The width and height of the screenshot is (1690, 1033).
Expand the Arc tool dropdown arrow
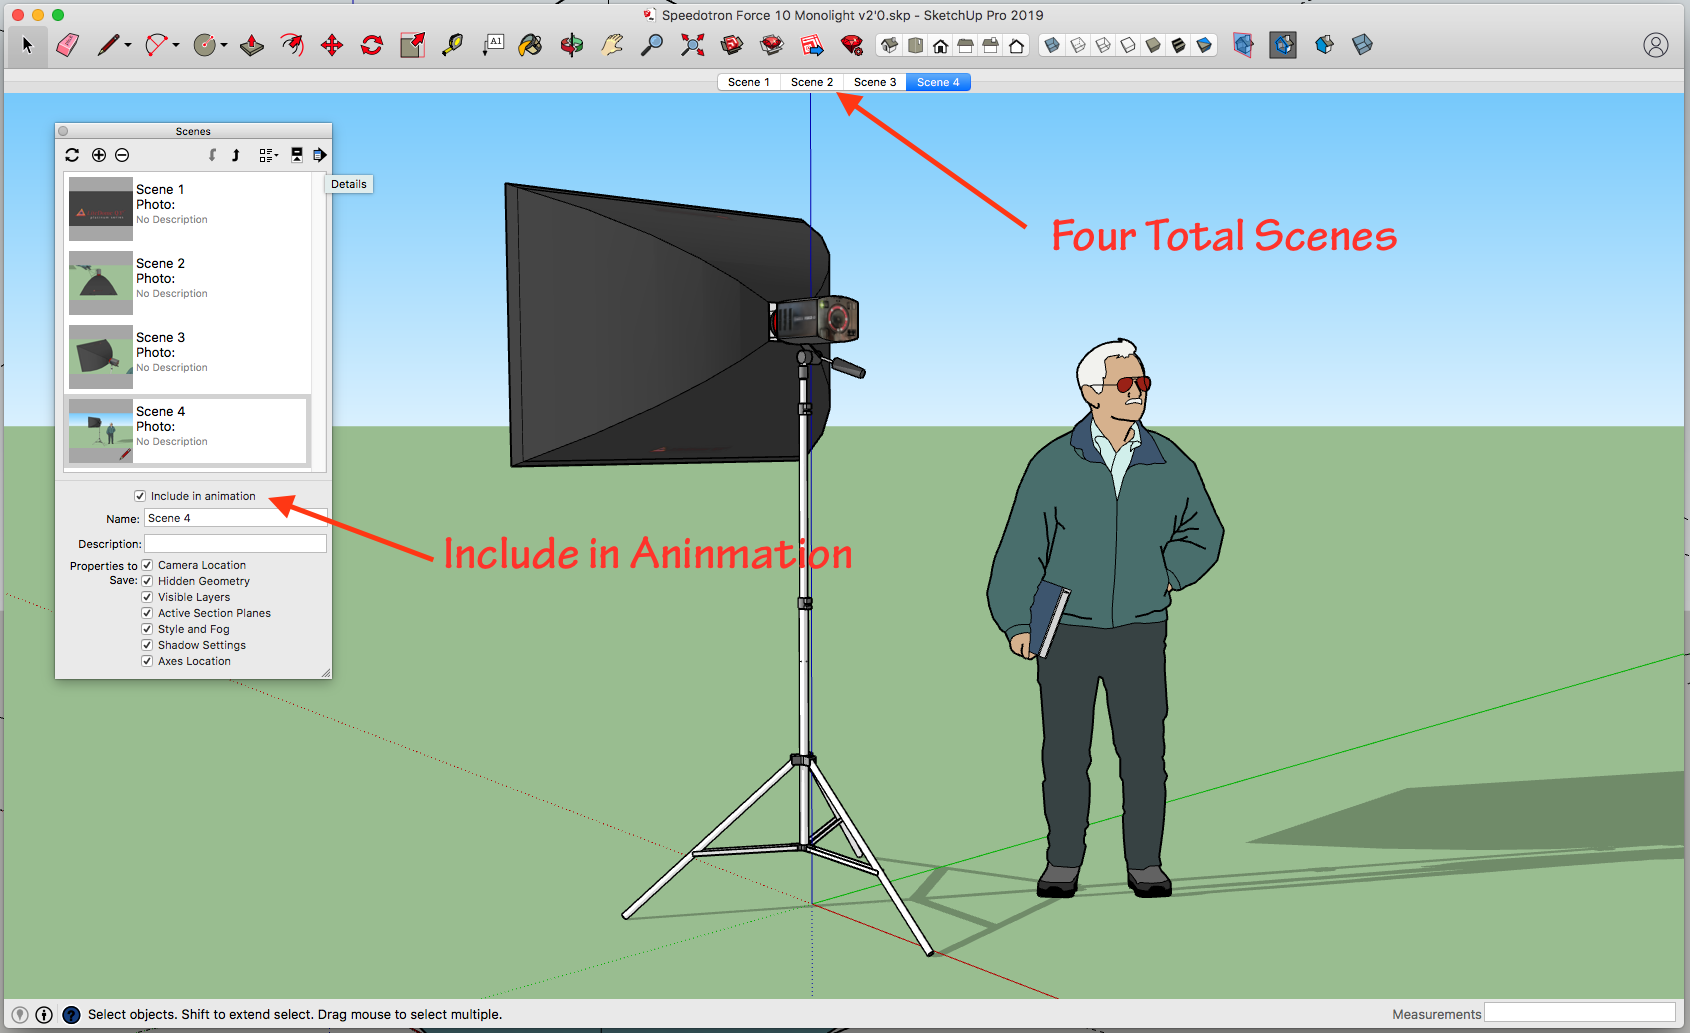(x=176, y=45)
